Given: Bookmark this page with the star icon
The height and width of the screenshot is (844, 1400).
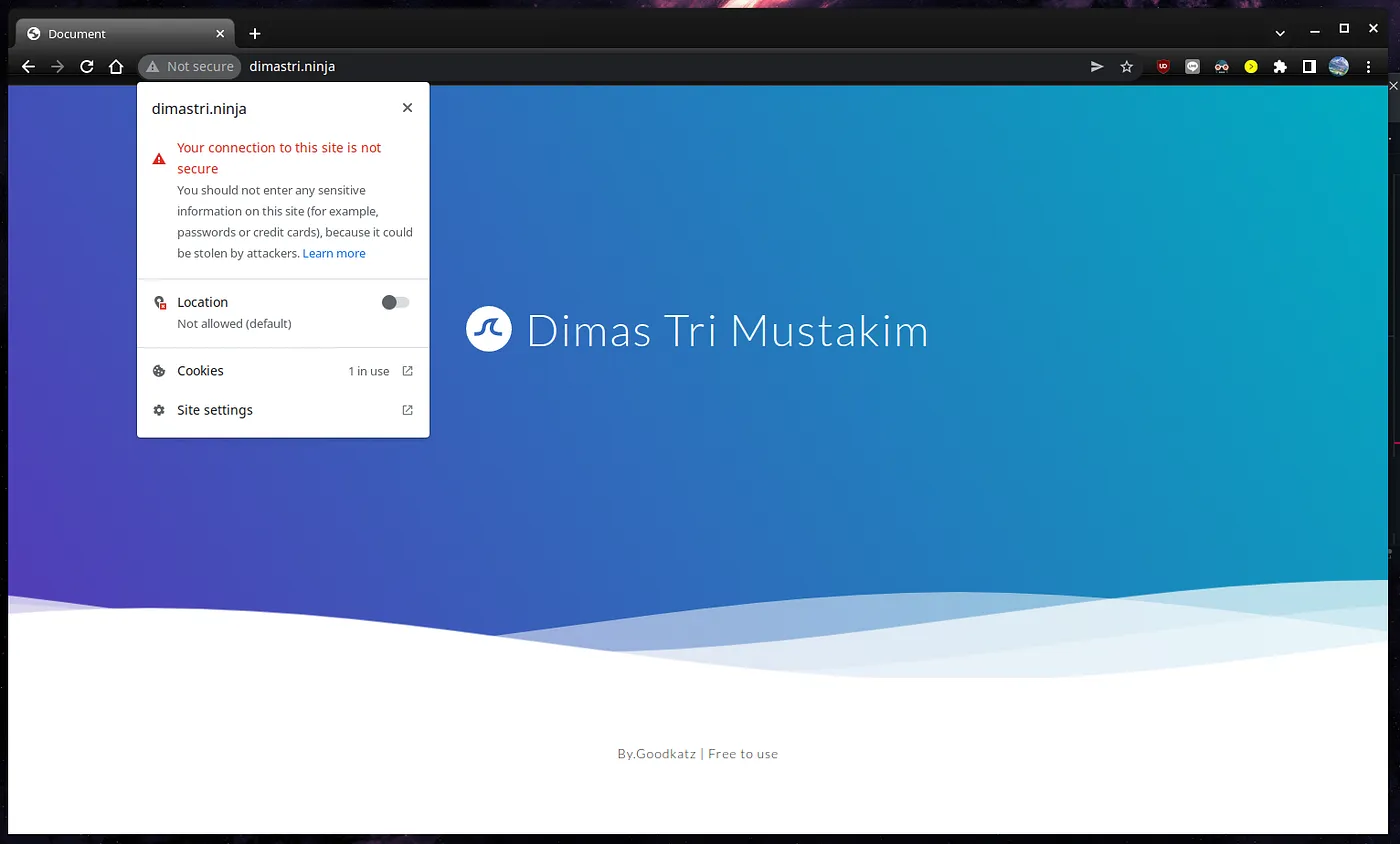Looking at the screenshot, I should pos(1127,67).
